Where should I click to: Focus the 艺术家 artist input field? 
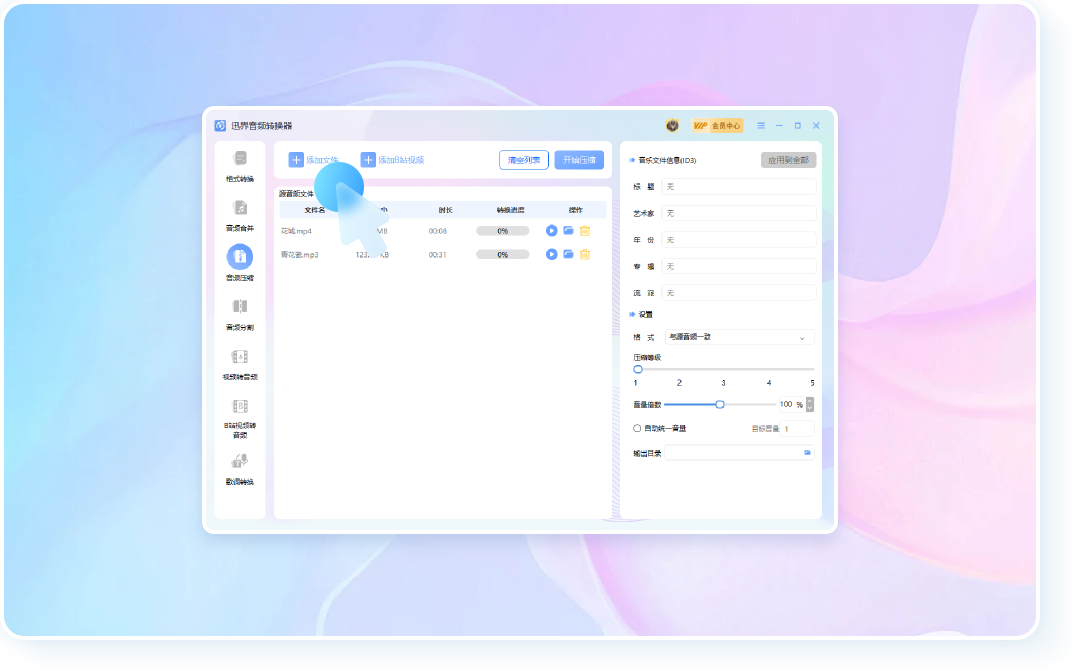point(739,213)
